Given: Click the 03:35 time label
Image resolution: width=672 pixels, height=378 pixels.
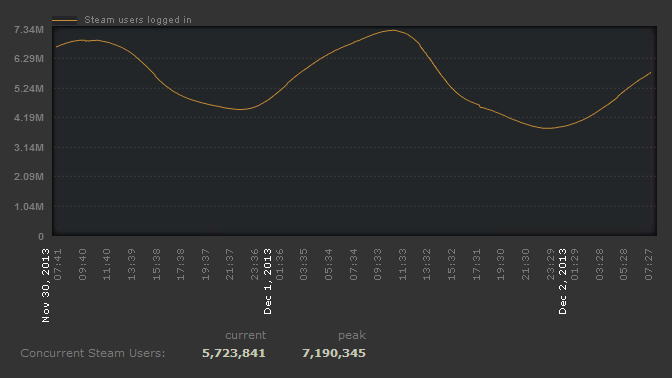Looking at the screenshot, I should (x=304, y=264).
